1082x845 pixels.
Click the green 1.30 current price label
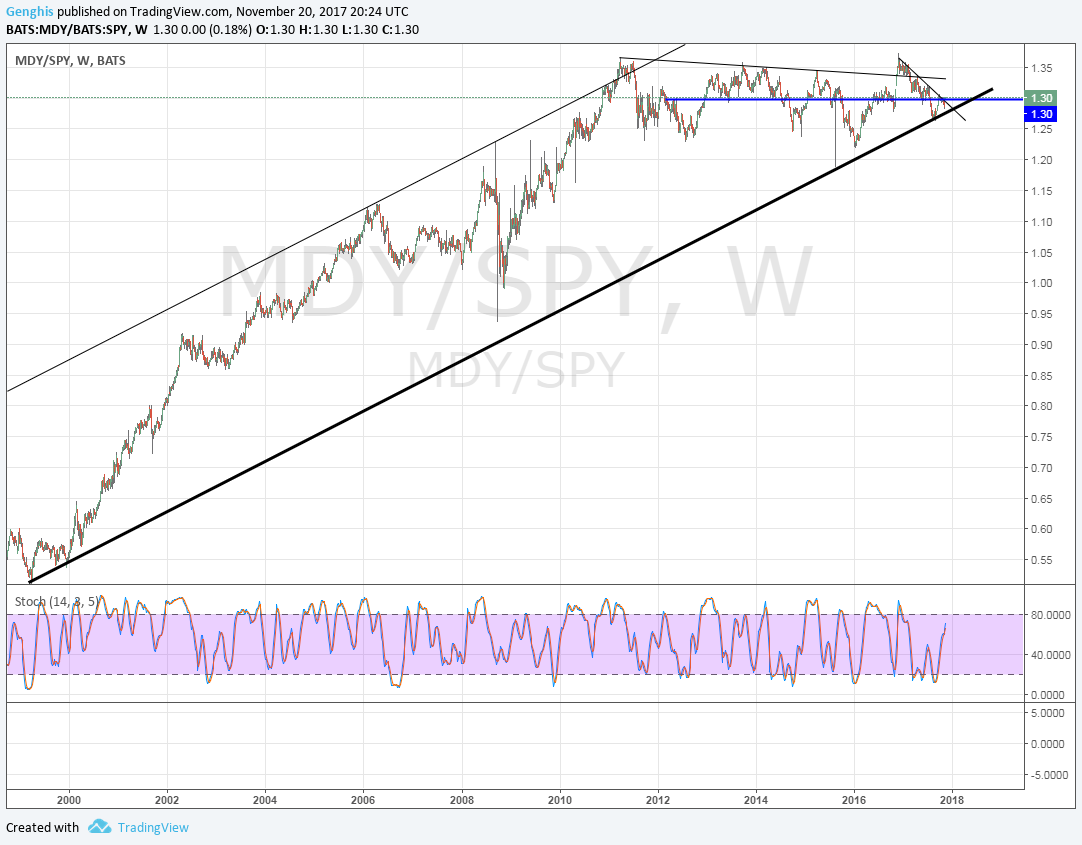(x=1041, y=98)
